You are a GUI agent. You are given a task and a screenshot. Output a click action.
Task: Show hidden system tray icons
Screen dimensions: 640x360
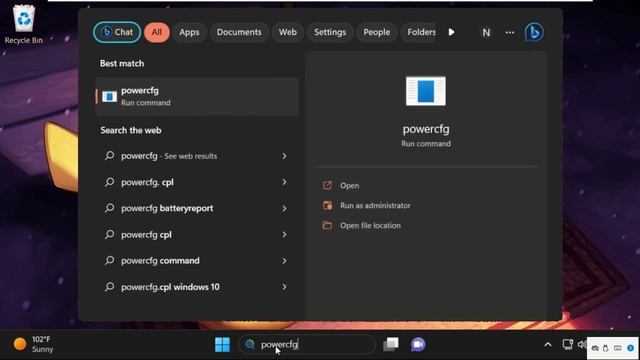coord(548,345)
